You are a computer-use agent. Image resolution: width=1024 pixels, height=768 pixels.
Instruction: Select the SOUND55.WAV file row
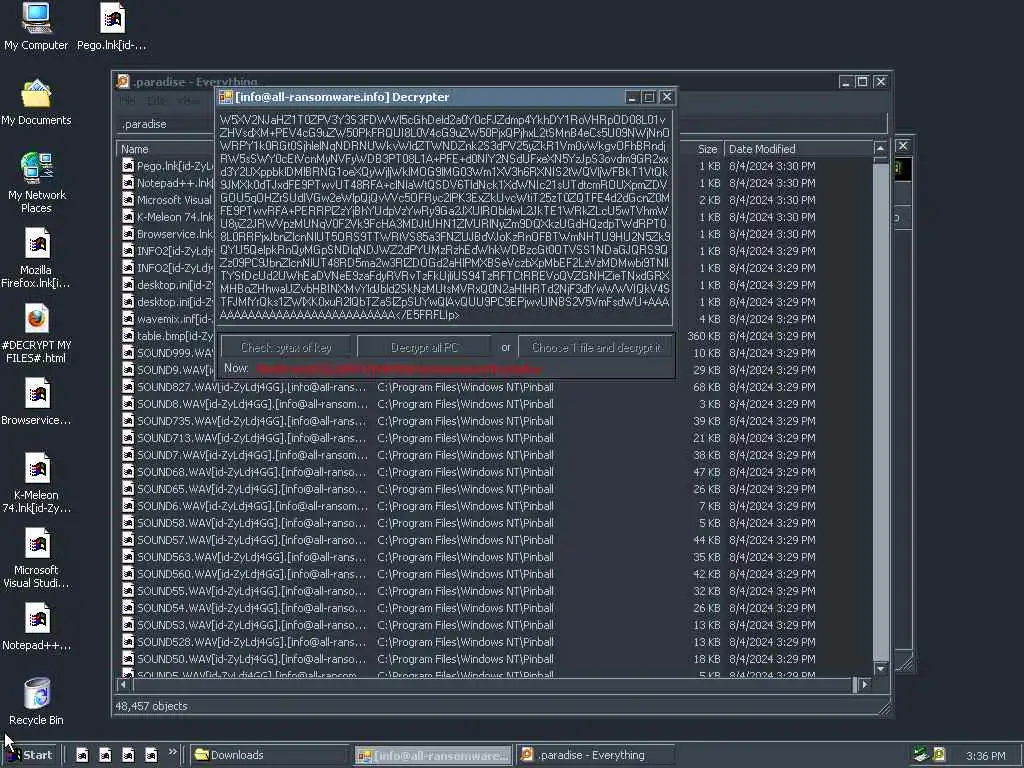point(495,590)
